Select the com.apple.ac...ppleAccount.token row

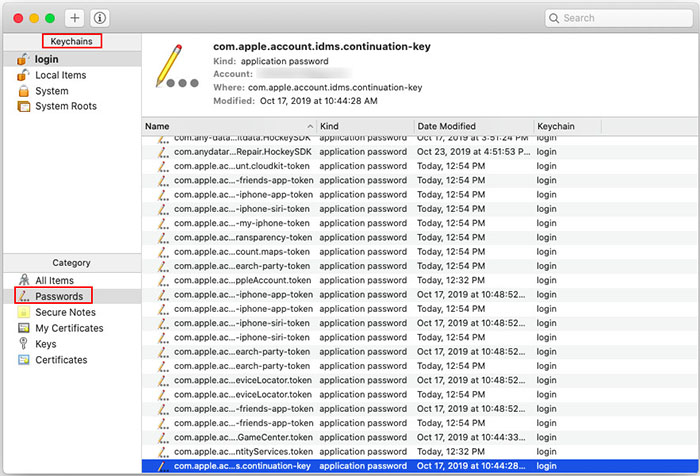tap(420, 280)
